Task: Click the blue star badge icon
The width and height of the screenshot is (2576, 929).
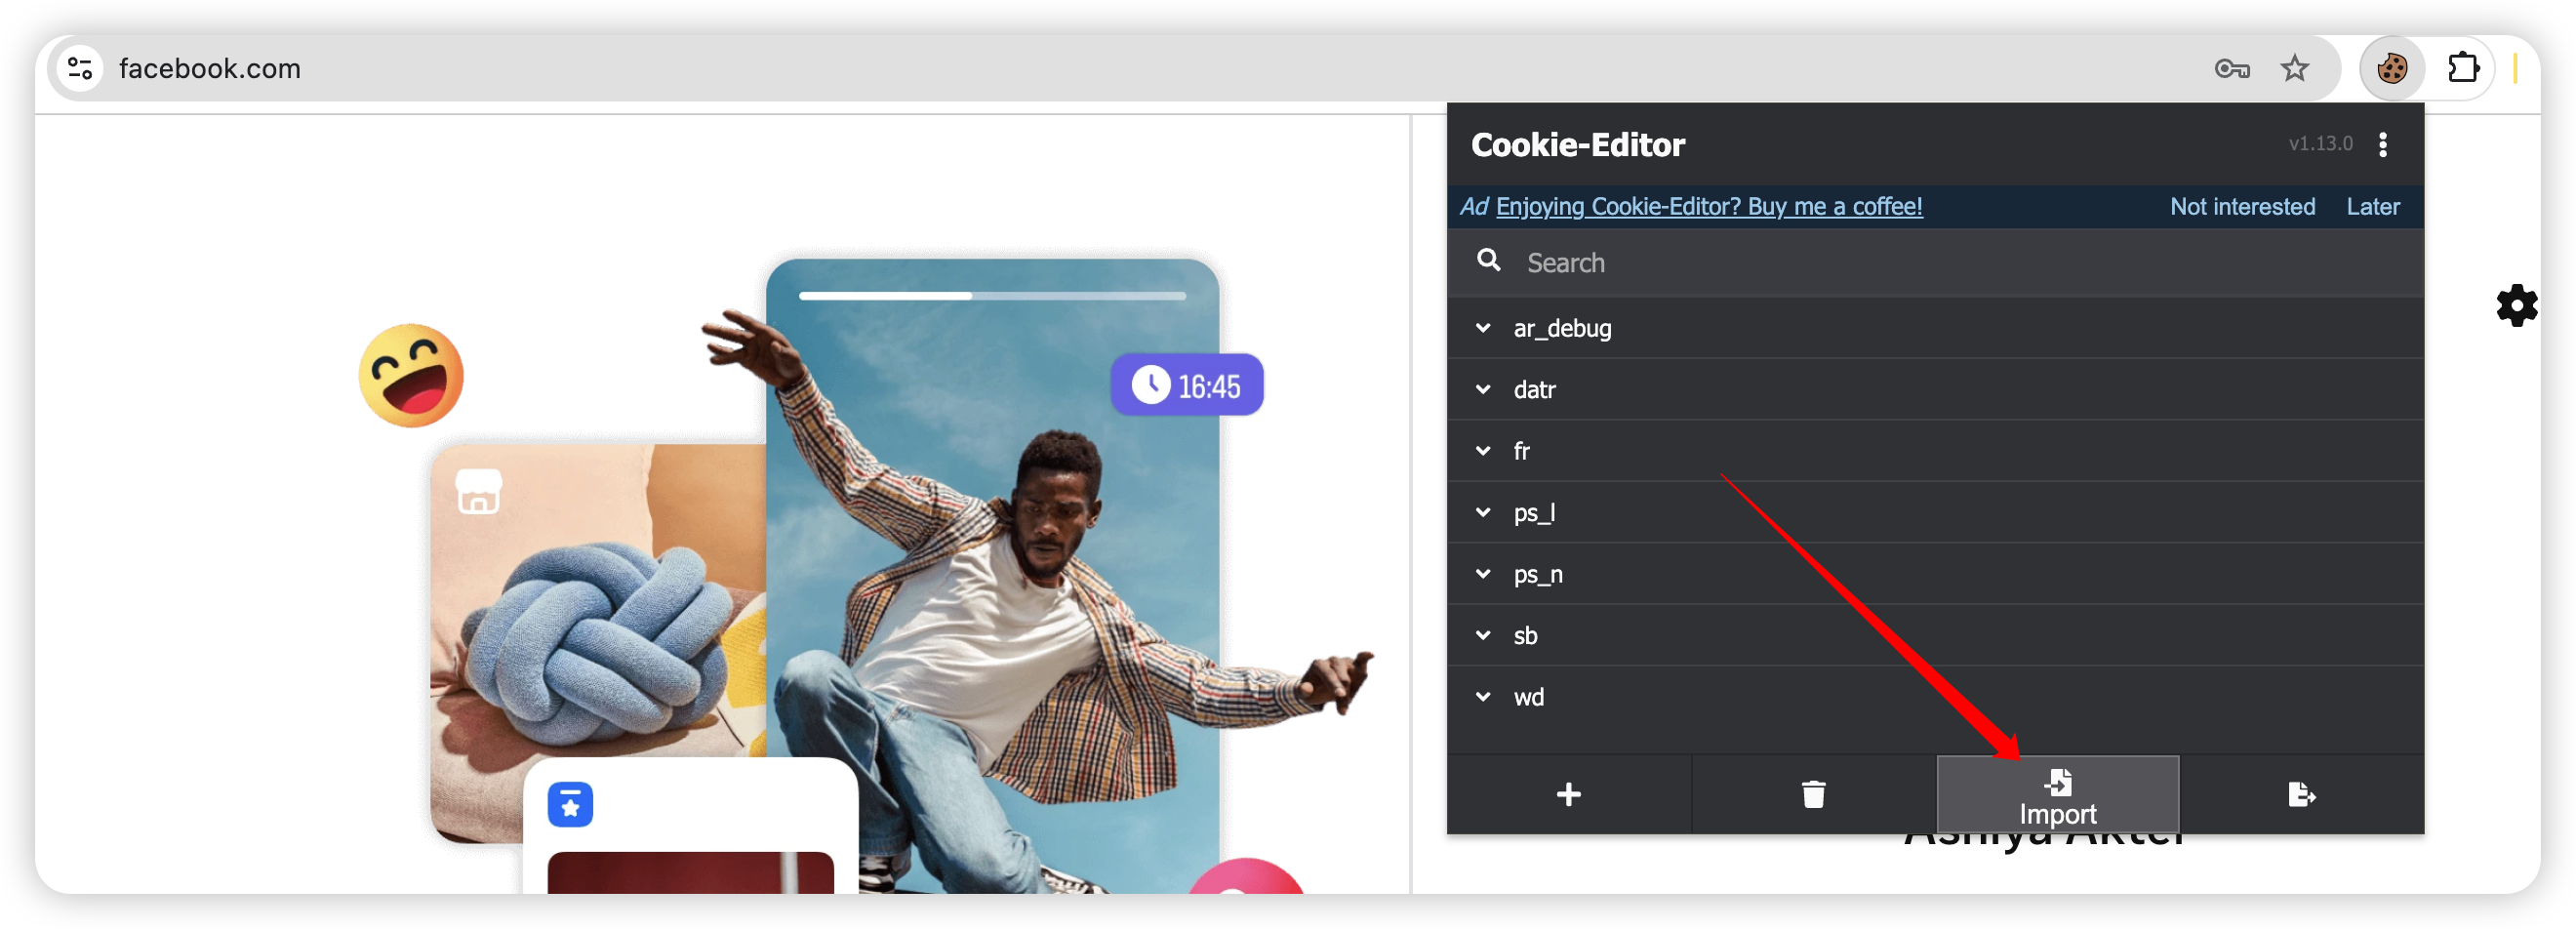Action: 570,804
